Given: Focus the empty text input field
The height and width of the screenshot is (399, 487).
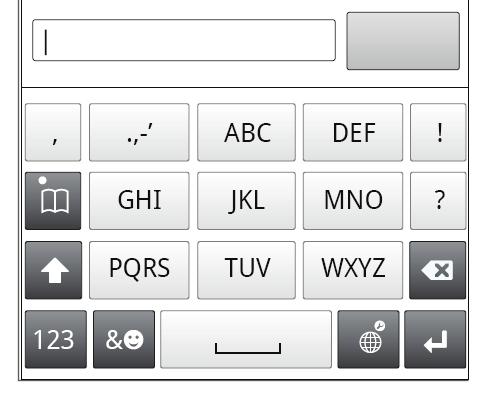Looking at the screenshot, I should 184,40.
